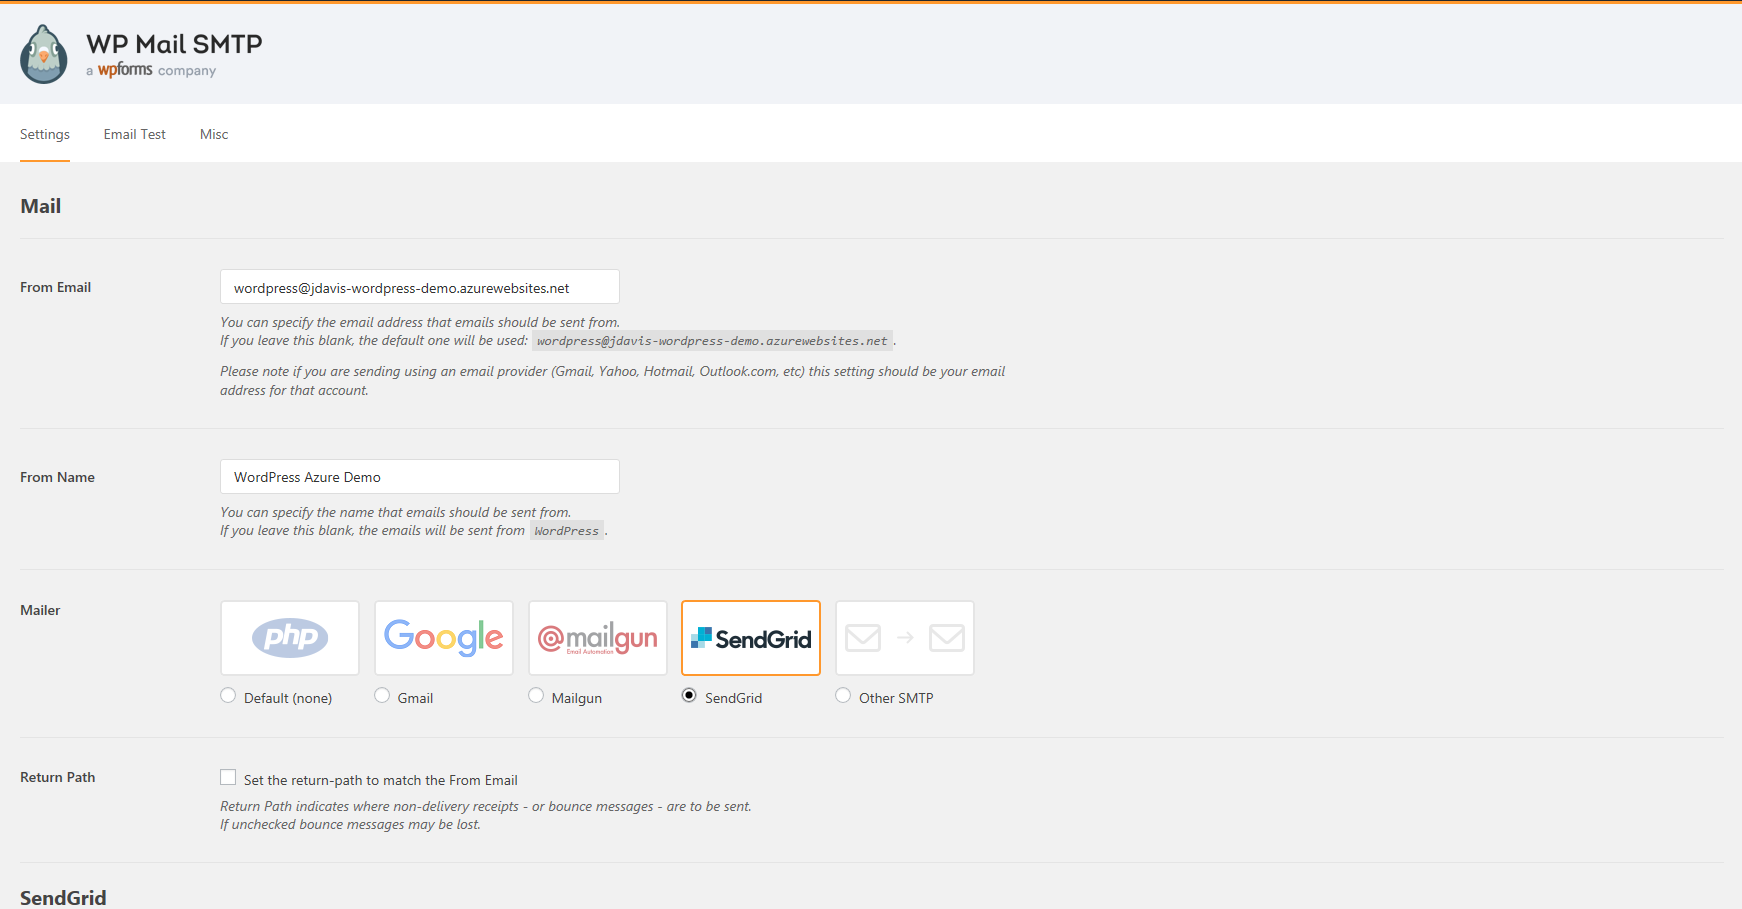Click the 'From Name' field label
This screenshot has height=909, width=1742.
click(x=58, y=477)
